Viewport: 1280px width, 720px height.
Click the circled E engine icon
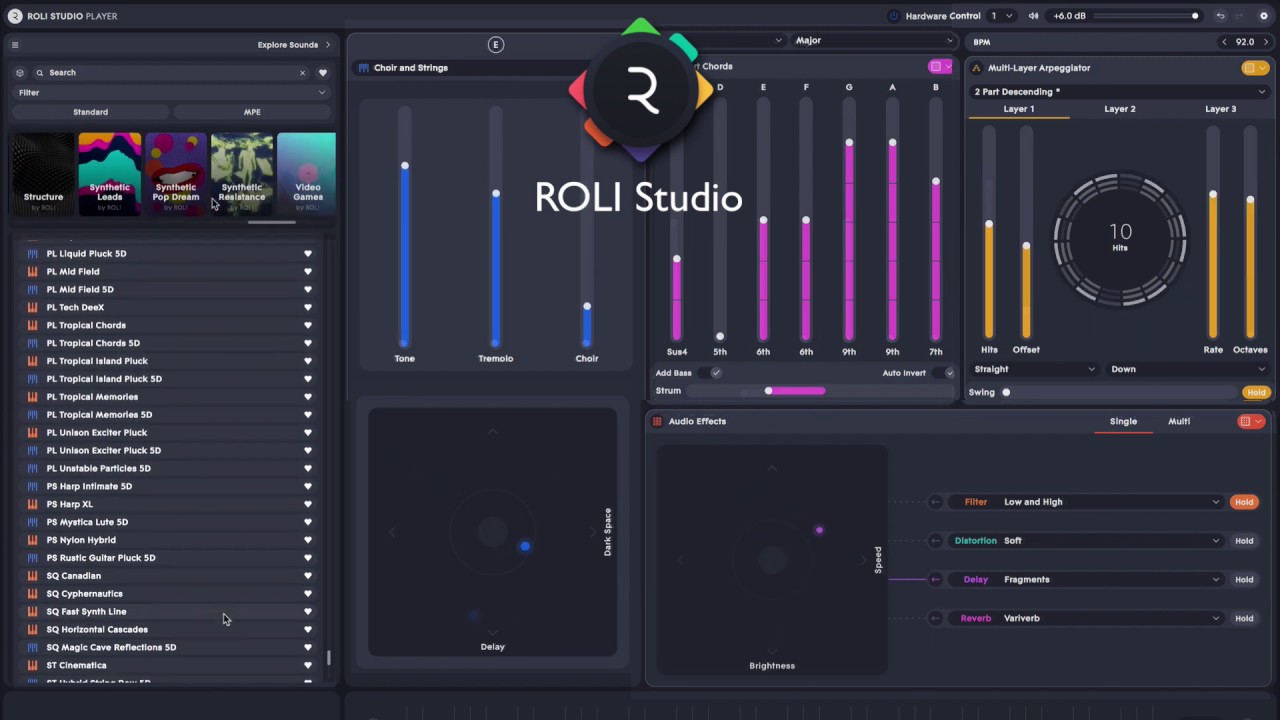[x=495, y=44]
